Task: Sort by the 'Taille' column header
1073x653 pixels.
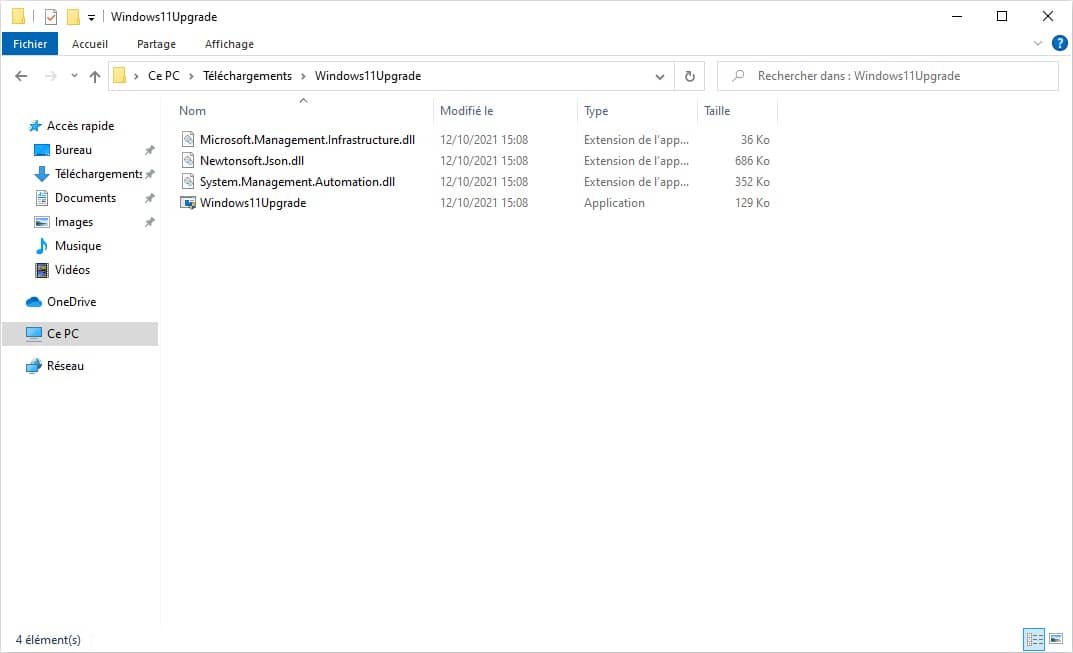Action: [x=716, y=111]
